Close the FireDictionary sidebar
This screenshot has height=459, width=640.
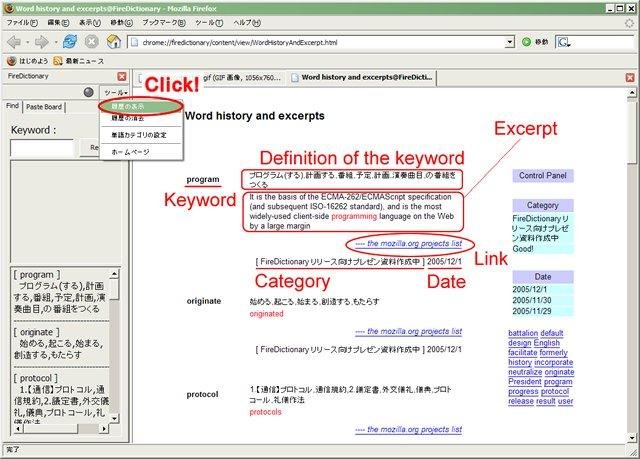[x=122, y=76]
